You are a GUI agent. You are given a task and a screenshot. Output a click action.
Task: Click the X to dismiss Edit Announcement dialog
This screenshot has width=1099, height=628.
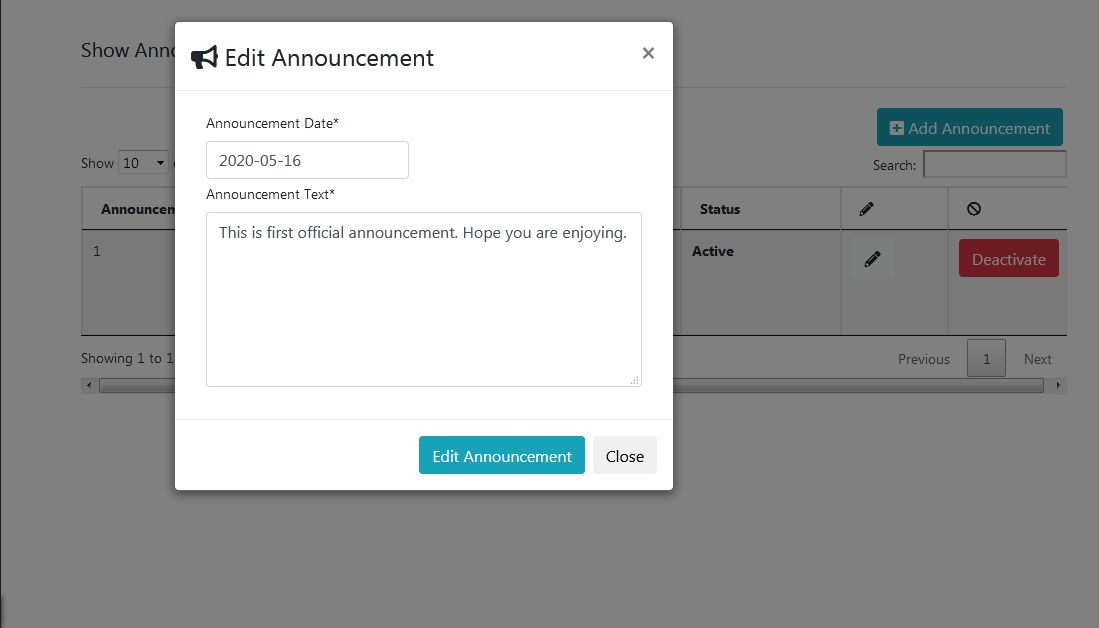[x=647, y=53]
